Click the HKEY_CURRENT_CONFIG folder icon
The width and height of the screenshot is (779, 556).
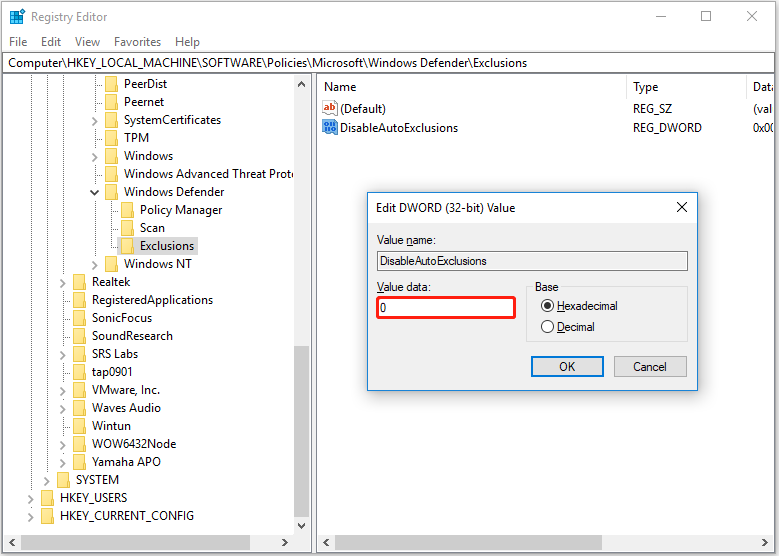[48, 516]
